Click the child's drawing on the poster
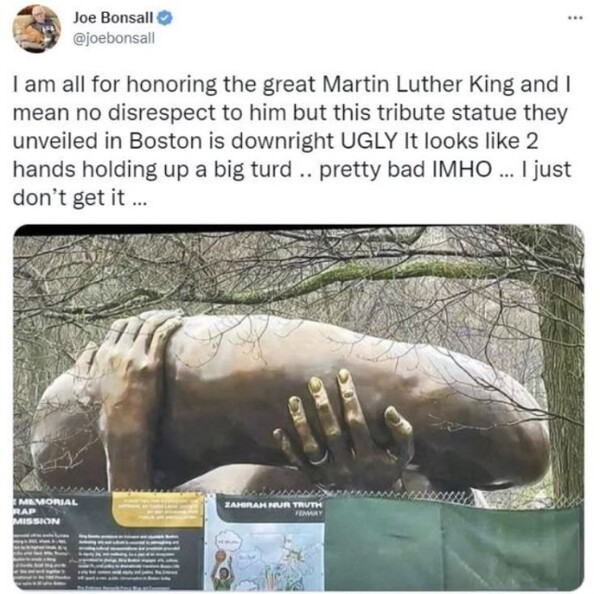The image size is (600, 594). point(265,559)
